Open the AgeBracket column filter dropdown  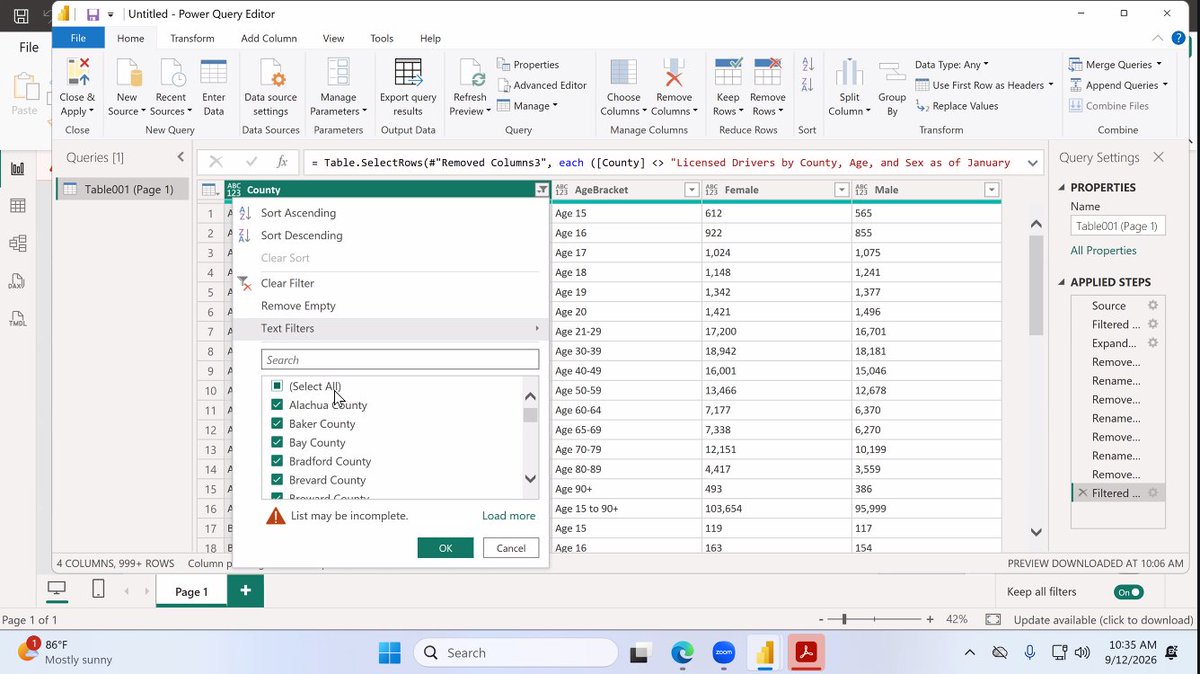pyautogui.click(x=691, y=190)
